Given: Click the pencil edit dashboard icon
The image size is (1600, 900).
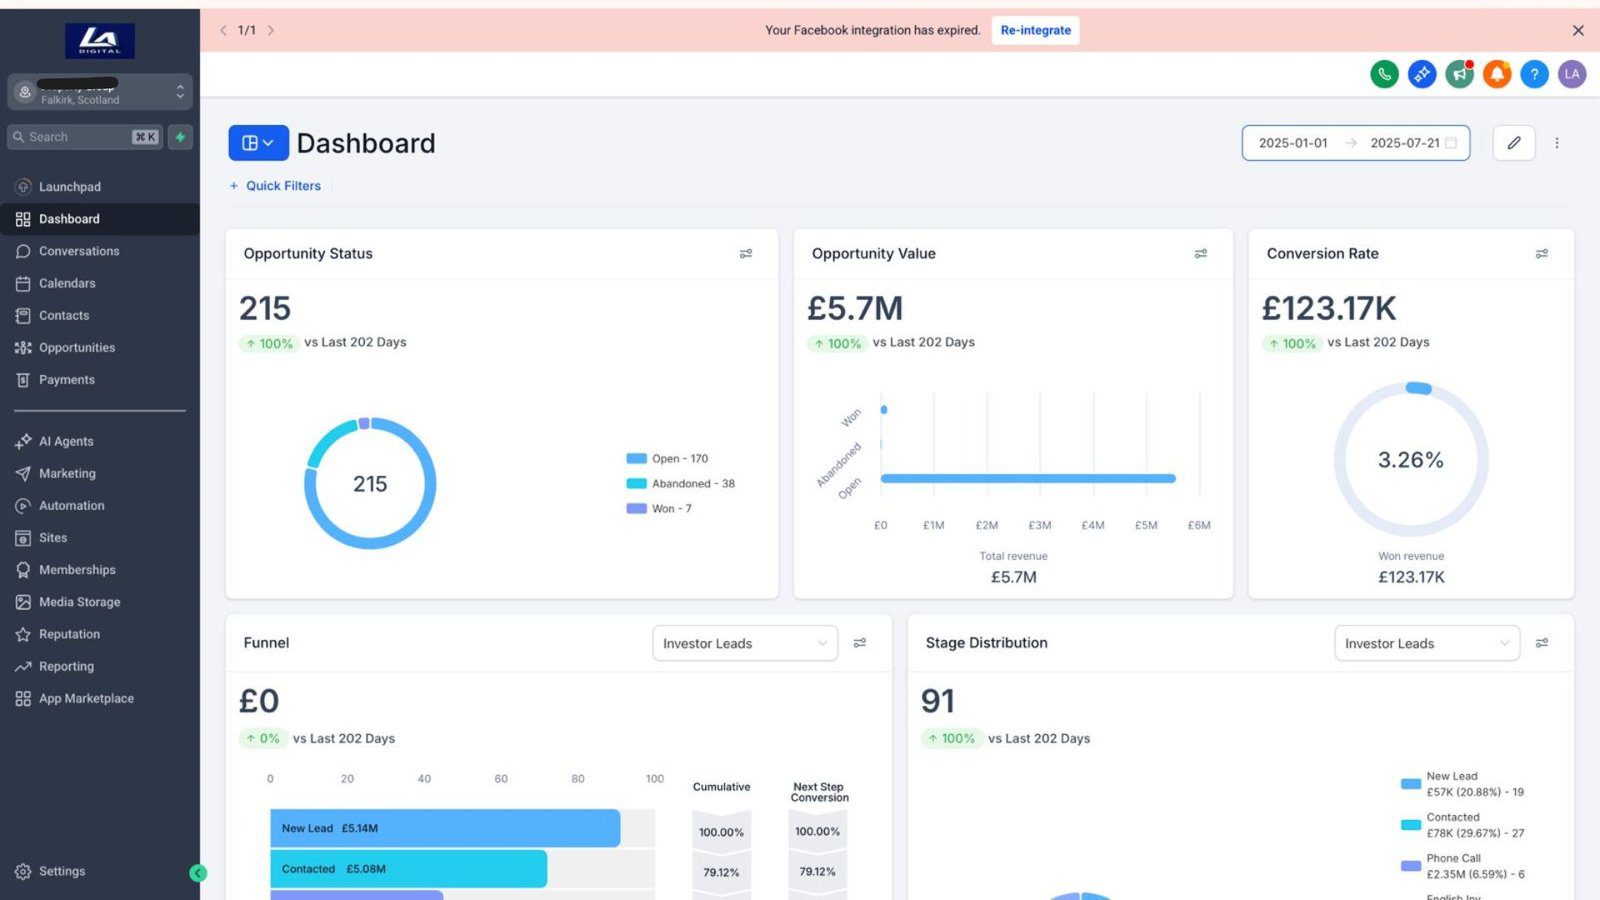Looking at the screenshot, I should [x=1513, y=143].
